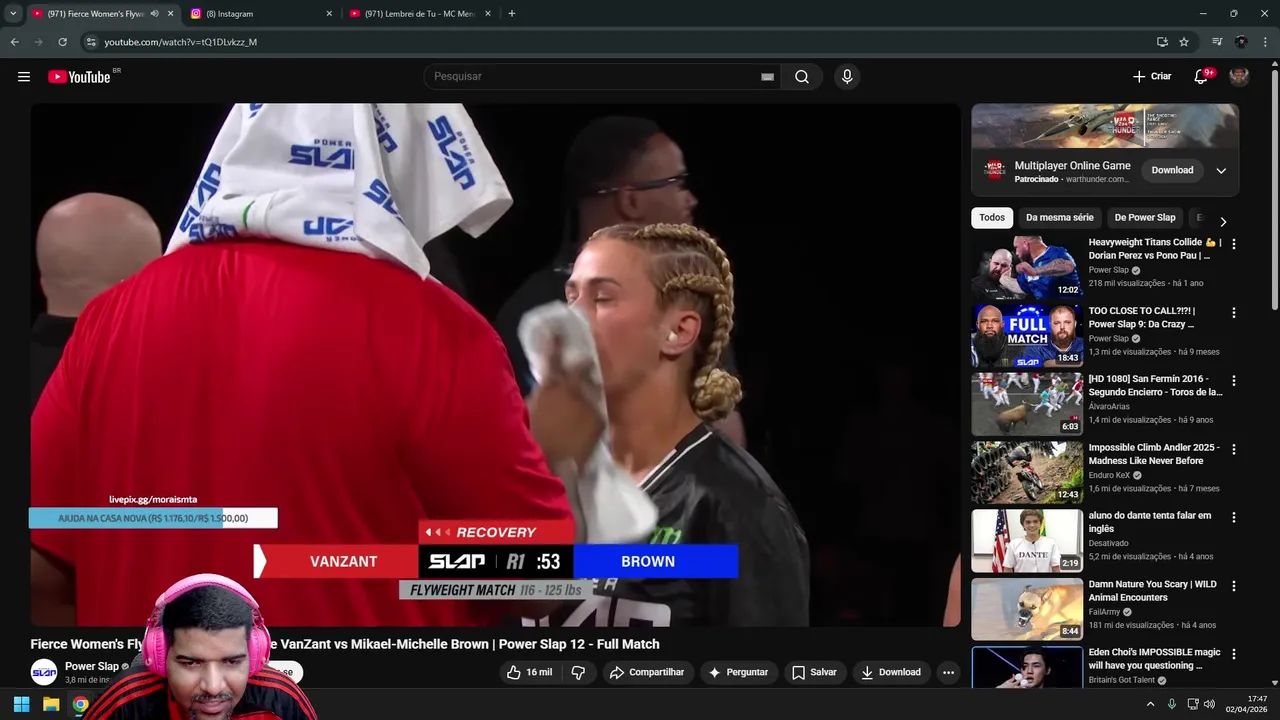The image size is (1280, 720).
Task: Open San Fermín 2016 Segundo Encierro thumbnail
Action: 1027,404
